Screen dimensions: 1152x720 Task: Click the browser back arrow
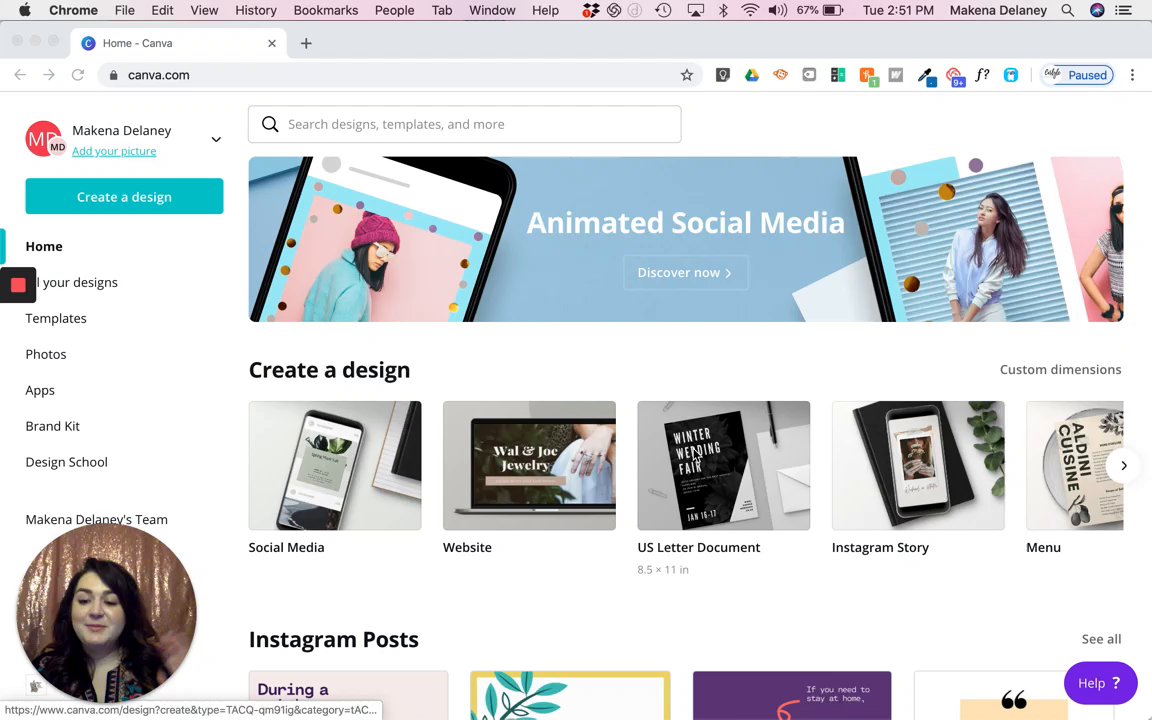[20, 75]
